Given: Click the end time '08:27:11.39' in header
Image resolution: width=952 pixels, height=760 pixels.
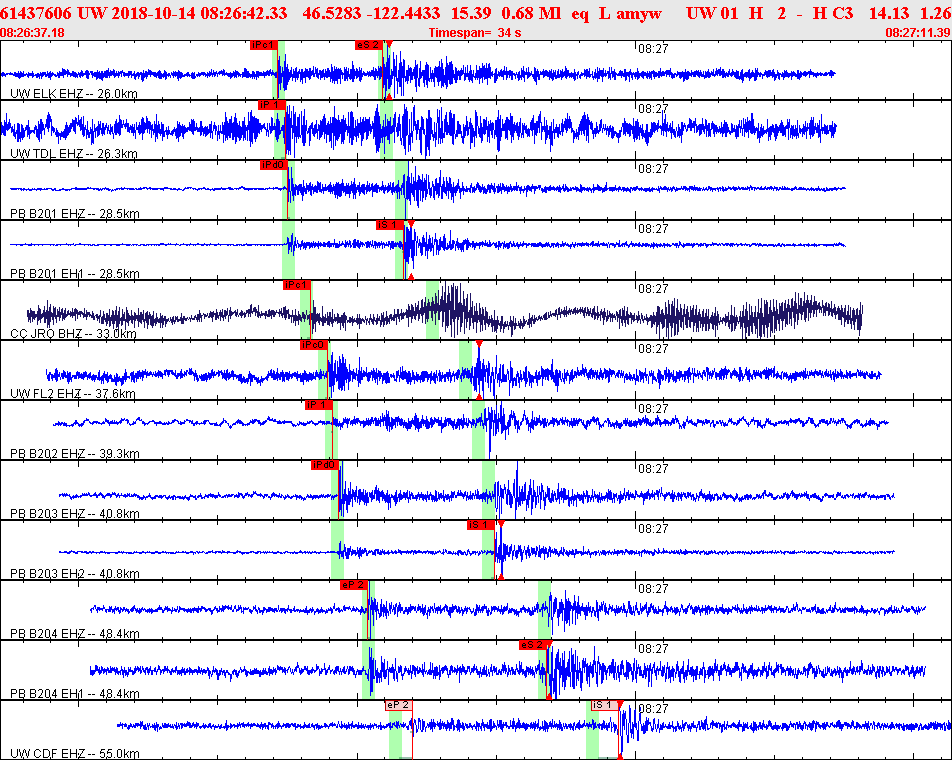Looking at the screenshot, I should click(x=918, y=33).
